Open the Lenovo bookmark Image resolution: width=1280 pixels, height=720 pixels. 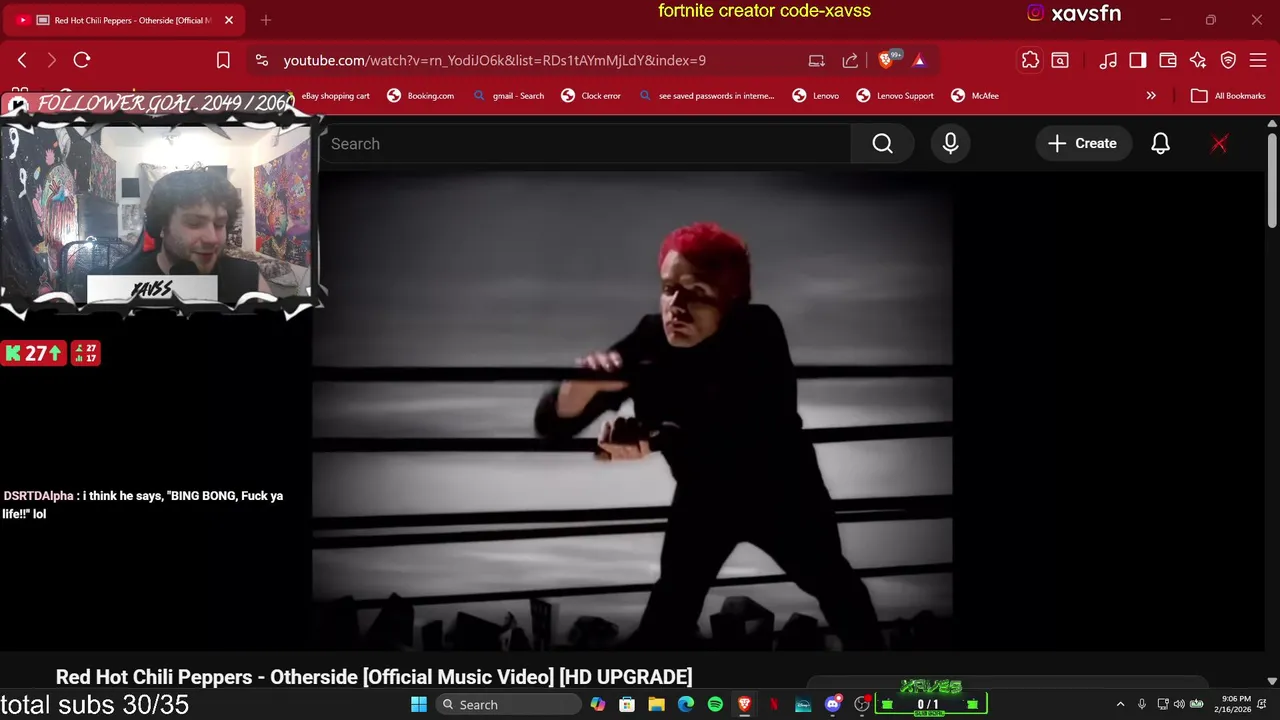[816, 96]
